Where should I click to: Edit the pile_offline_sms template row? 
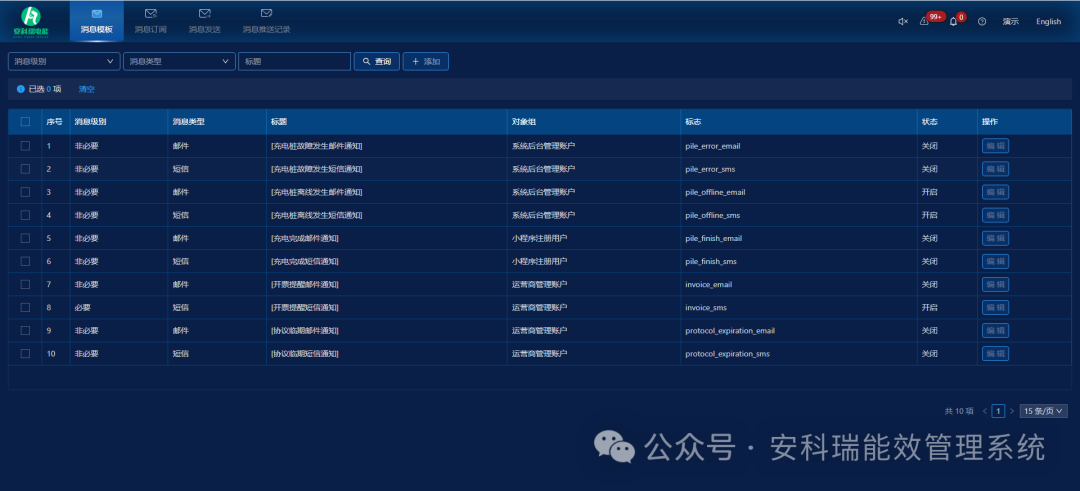(995, 215)
